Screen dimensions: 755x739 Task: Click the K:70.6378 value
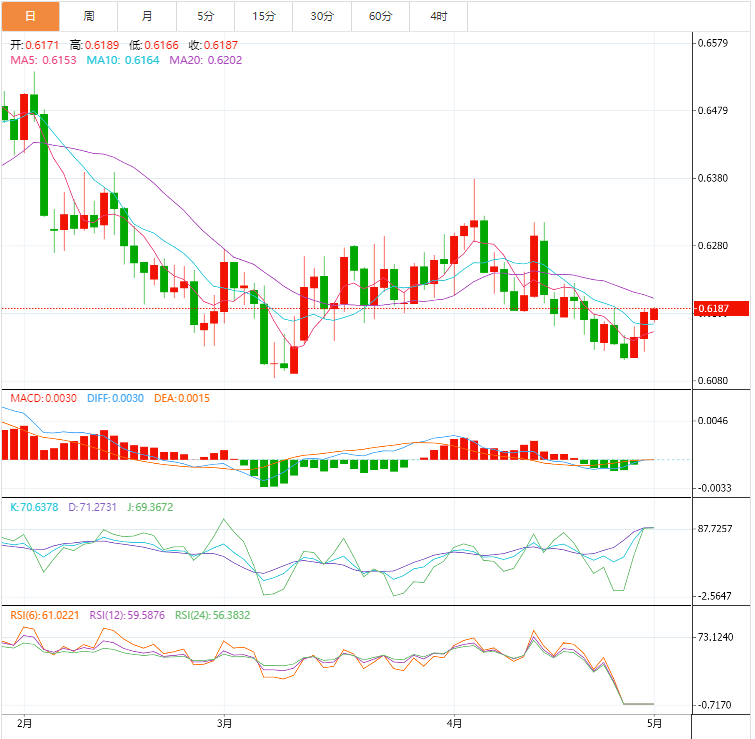click(x=34, y=507)
